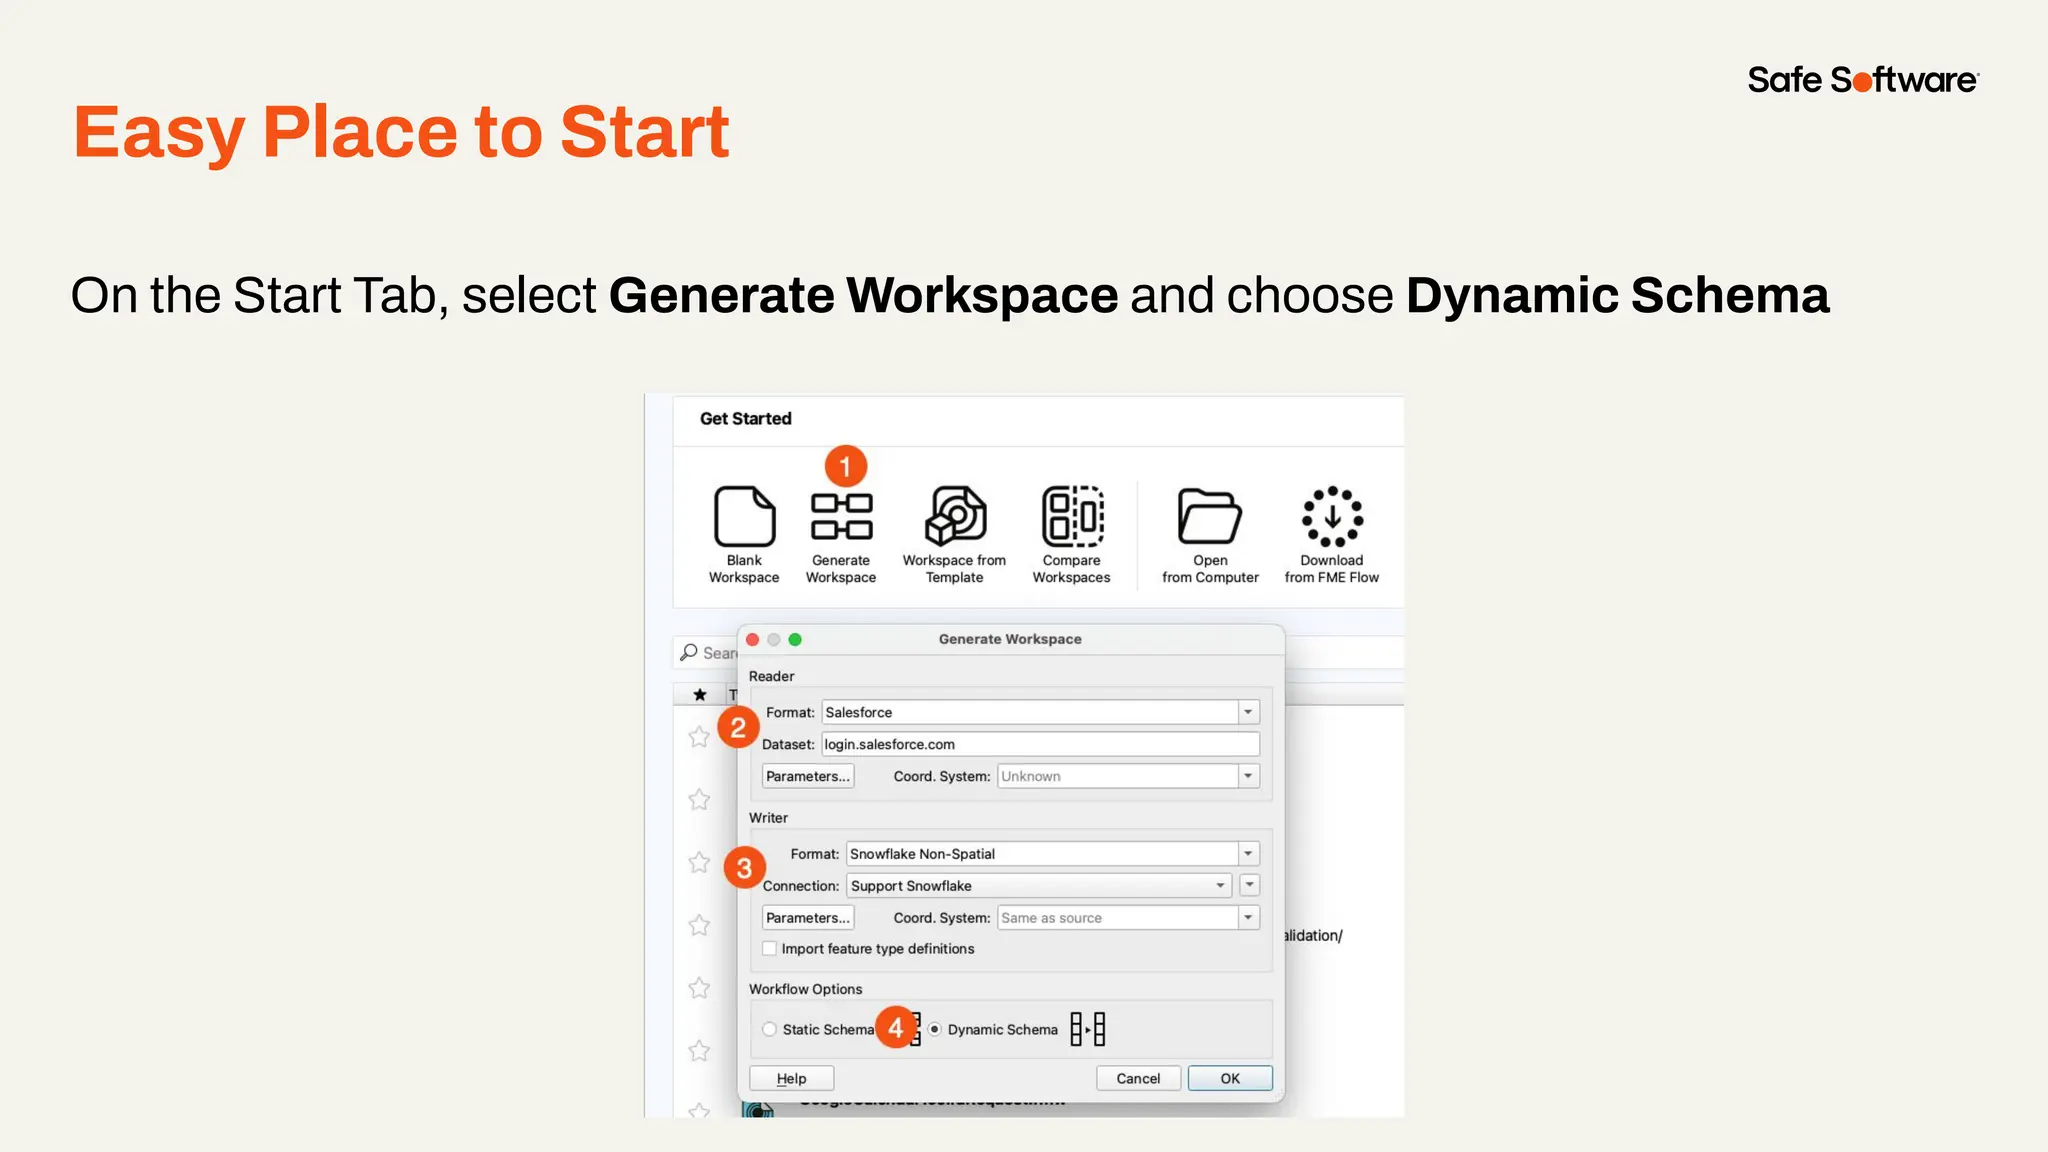Click the Safe Software logo

pyautogui.click(x=1863, y=80)
